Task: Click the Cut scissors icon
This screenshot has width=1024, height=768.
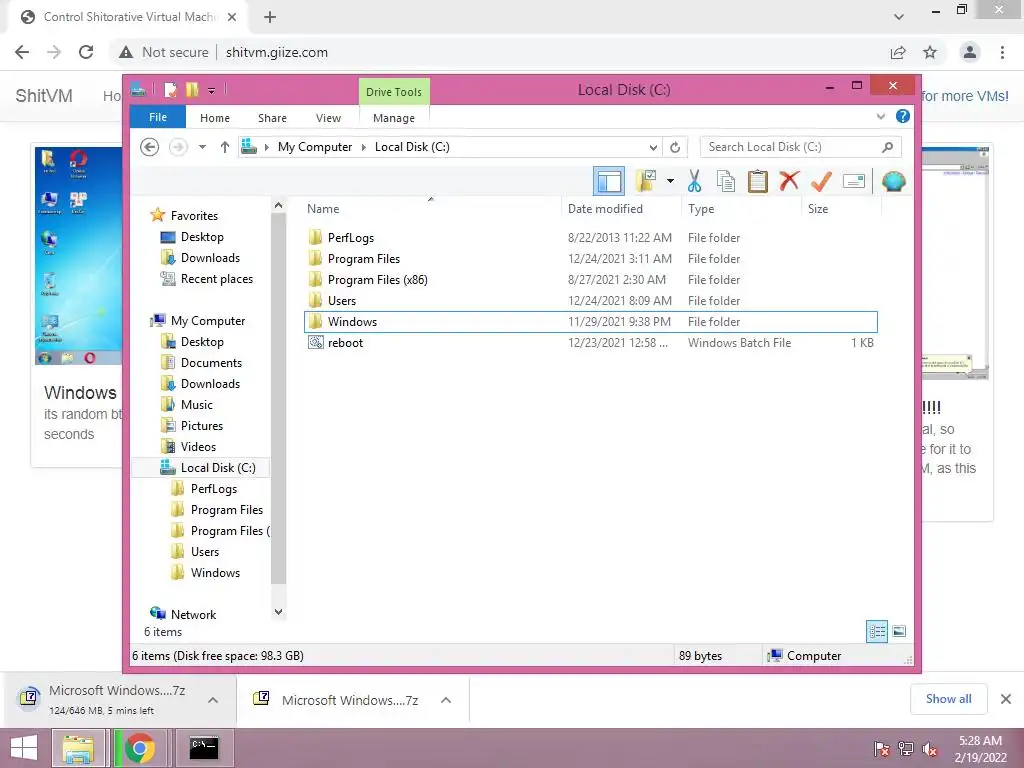Action: [694, 181]
